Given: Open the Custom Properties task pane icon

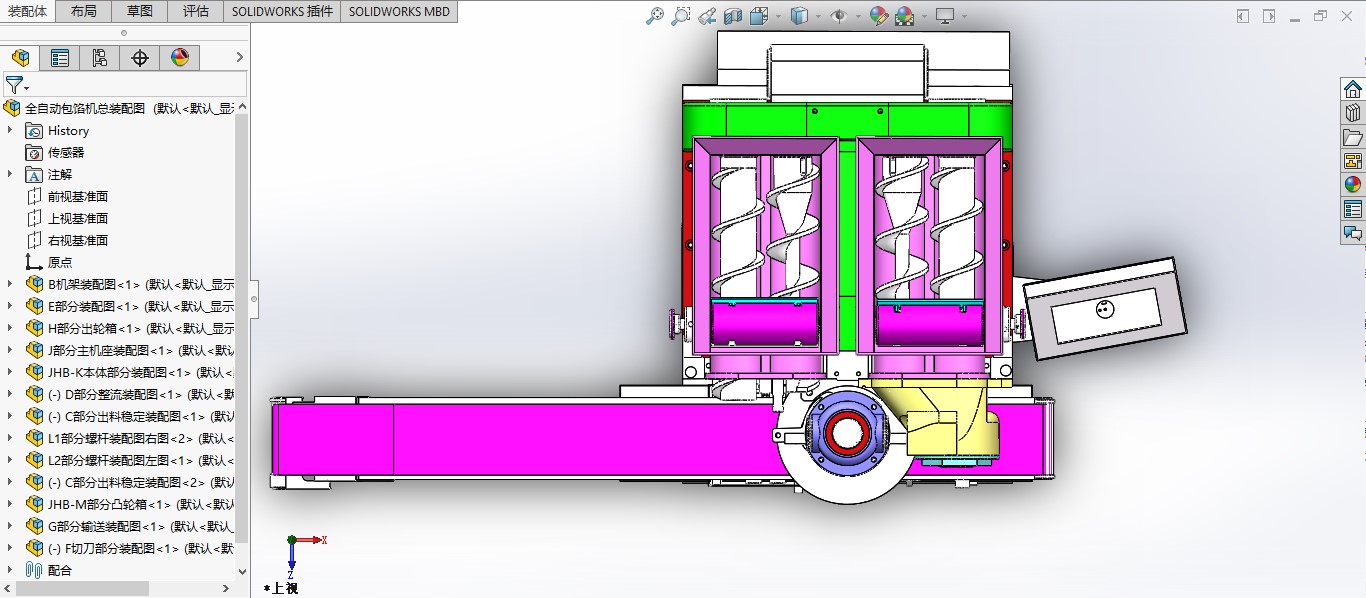Looking at the screenshot, I should pos(1353,210).
